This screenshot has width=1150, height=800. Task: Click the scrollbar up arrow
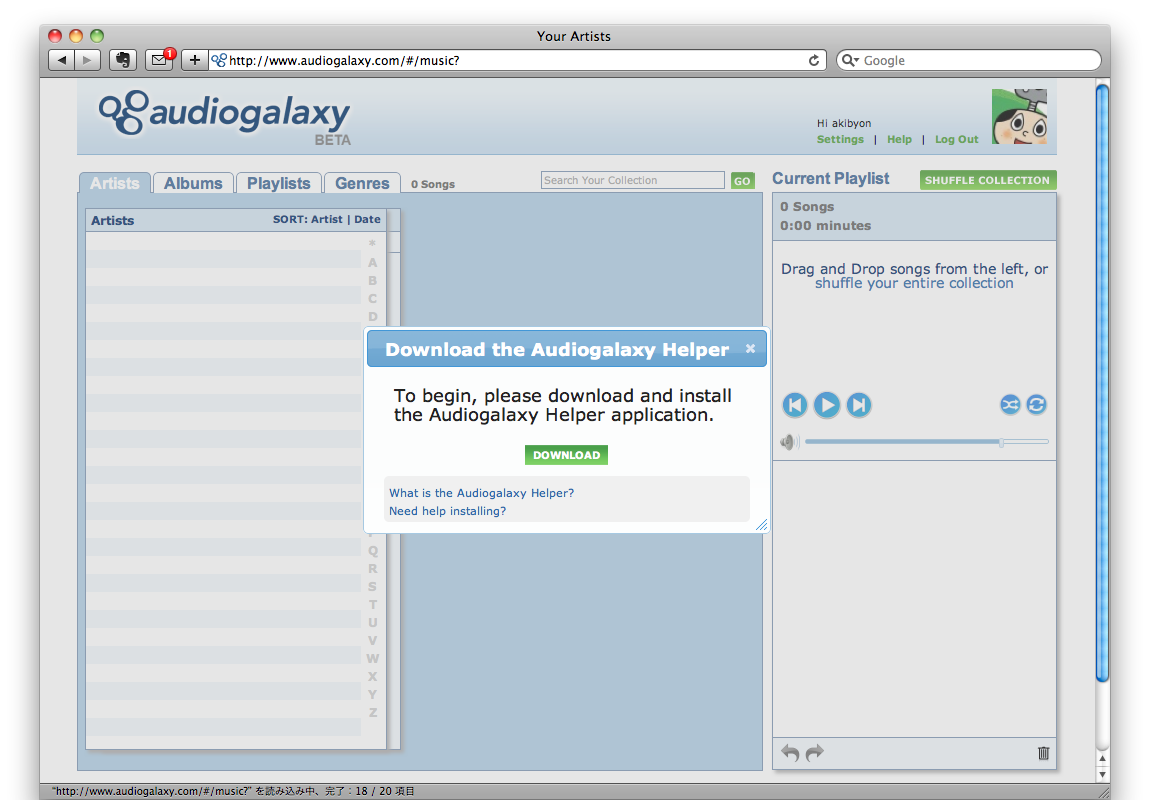[x=1102, y=758]
